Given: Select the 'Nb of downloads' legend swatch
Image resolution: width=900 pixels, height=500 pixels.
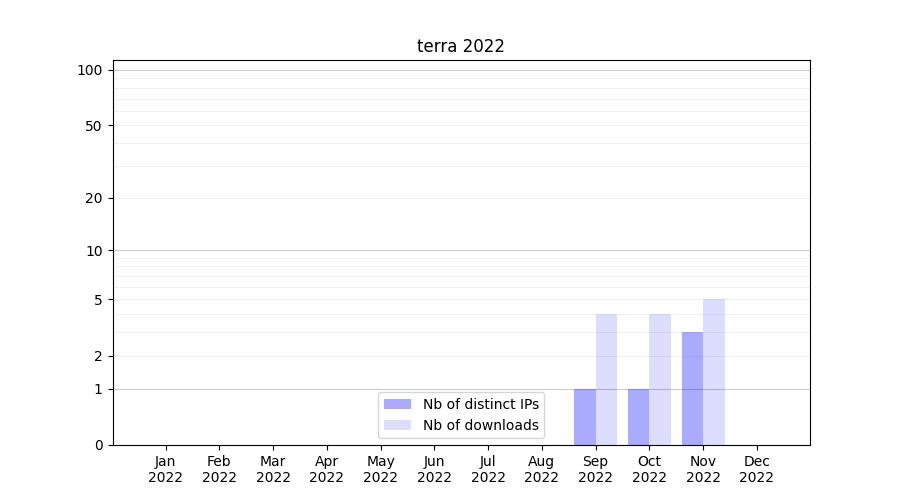Looking at the screenshot, I should pyautogui.click(x=397, y=425).
